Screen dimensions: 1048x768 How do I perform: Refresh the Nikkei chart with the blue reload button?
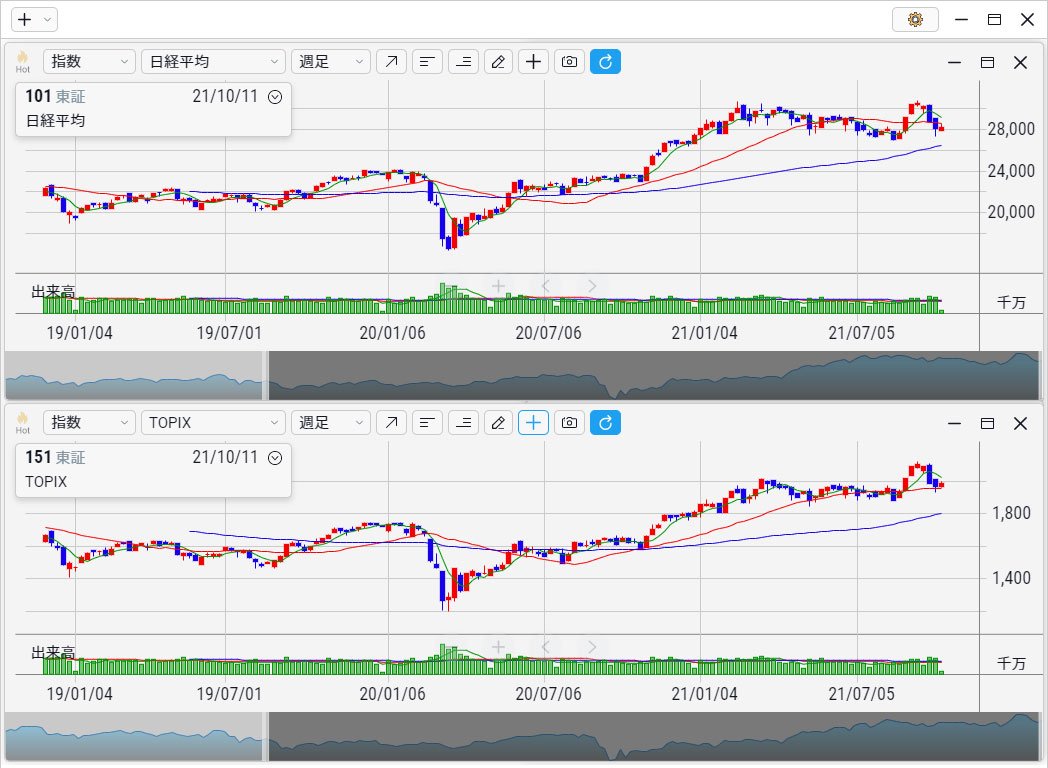pos(606,61)
